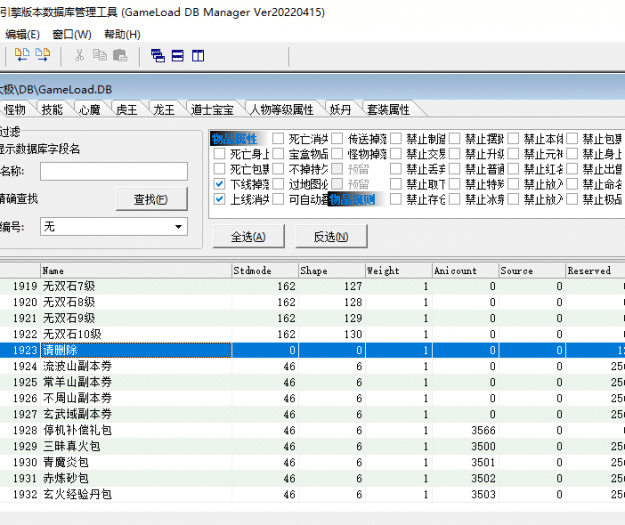Image resolution: width=625 pixels, height=525 pixels.
Task: Click the 名称 search input field
Action: click(x=113, y=172)
